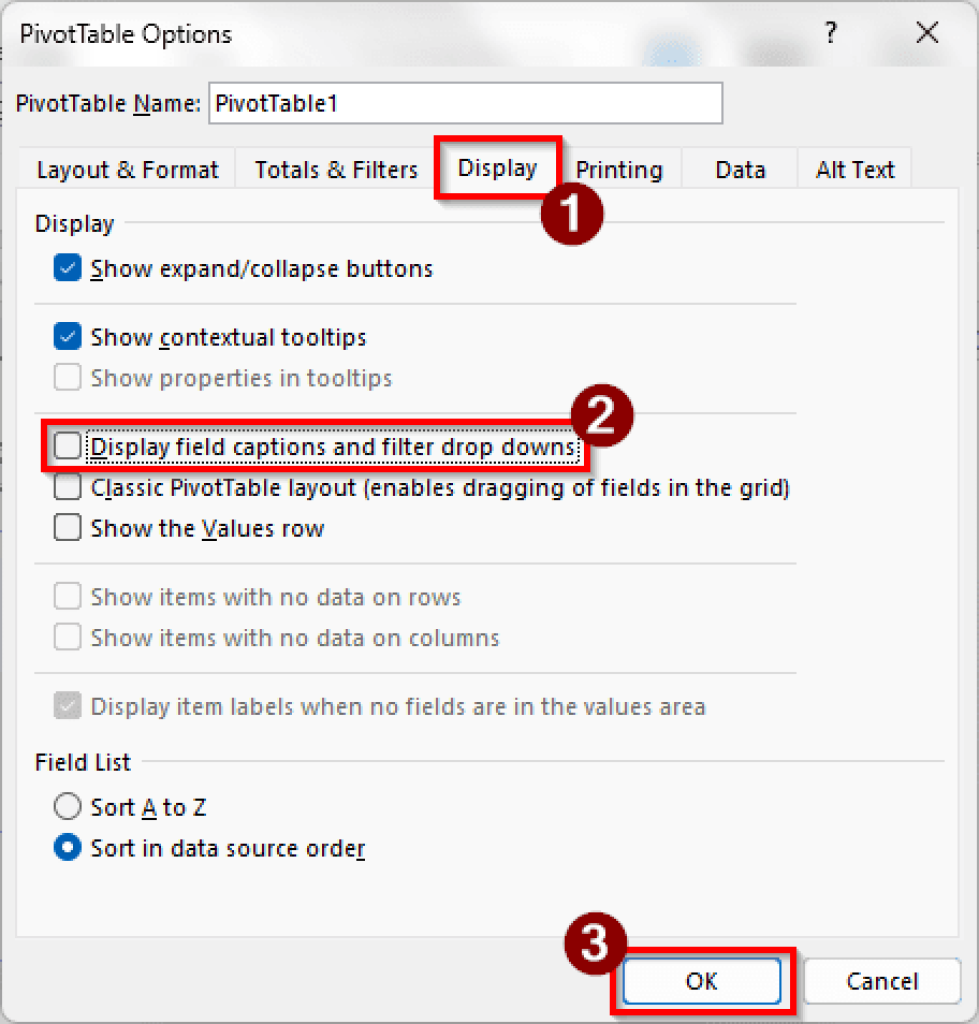Click inside the PivotTable Name field
The height and width of the screenshot is (1024, 979).
tap(464, 103)
